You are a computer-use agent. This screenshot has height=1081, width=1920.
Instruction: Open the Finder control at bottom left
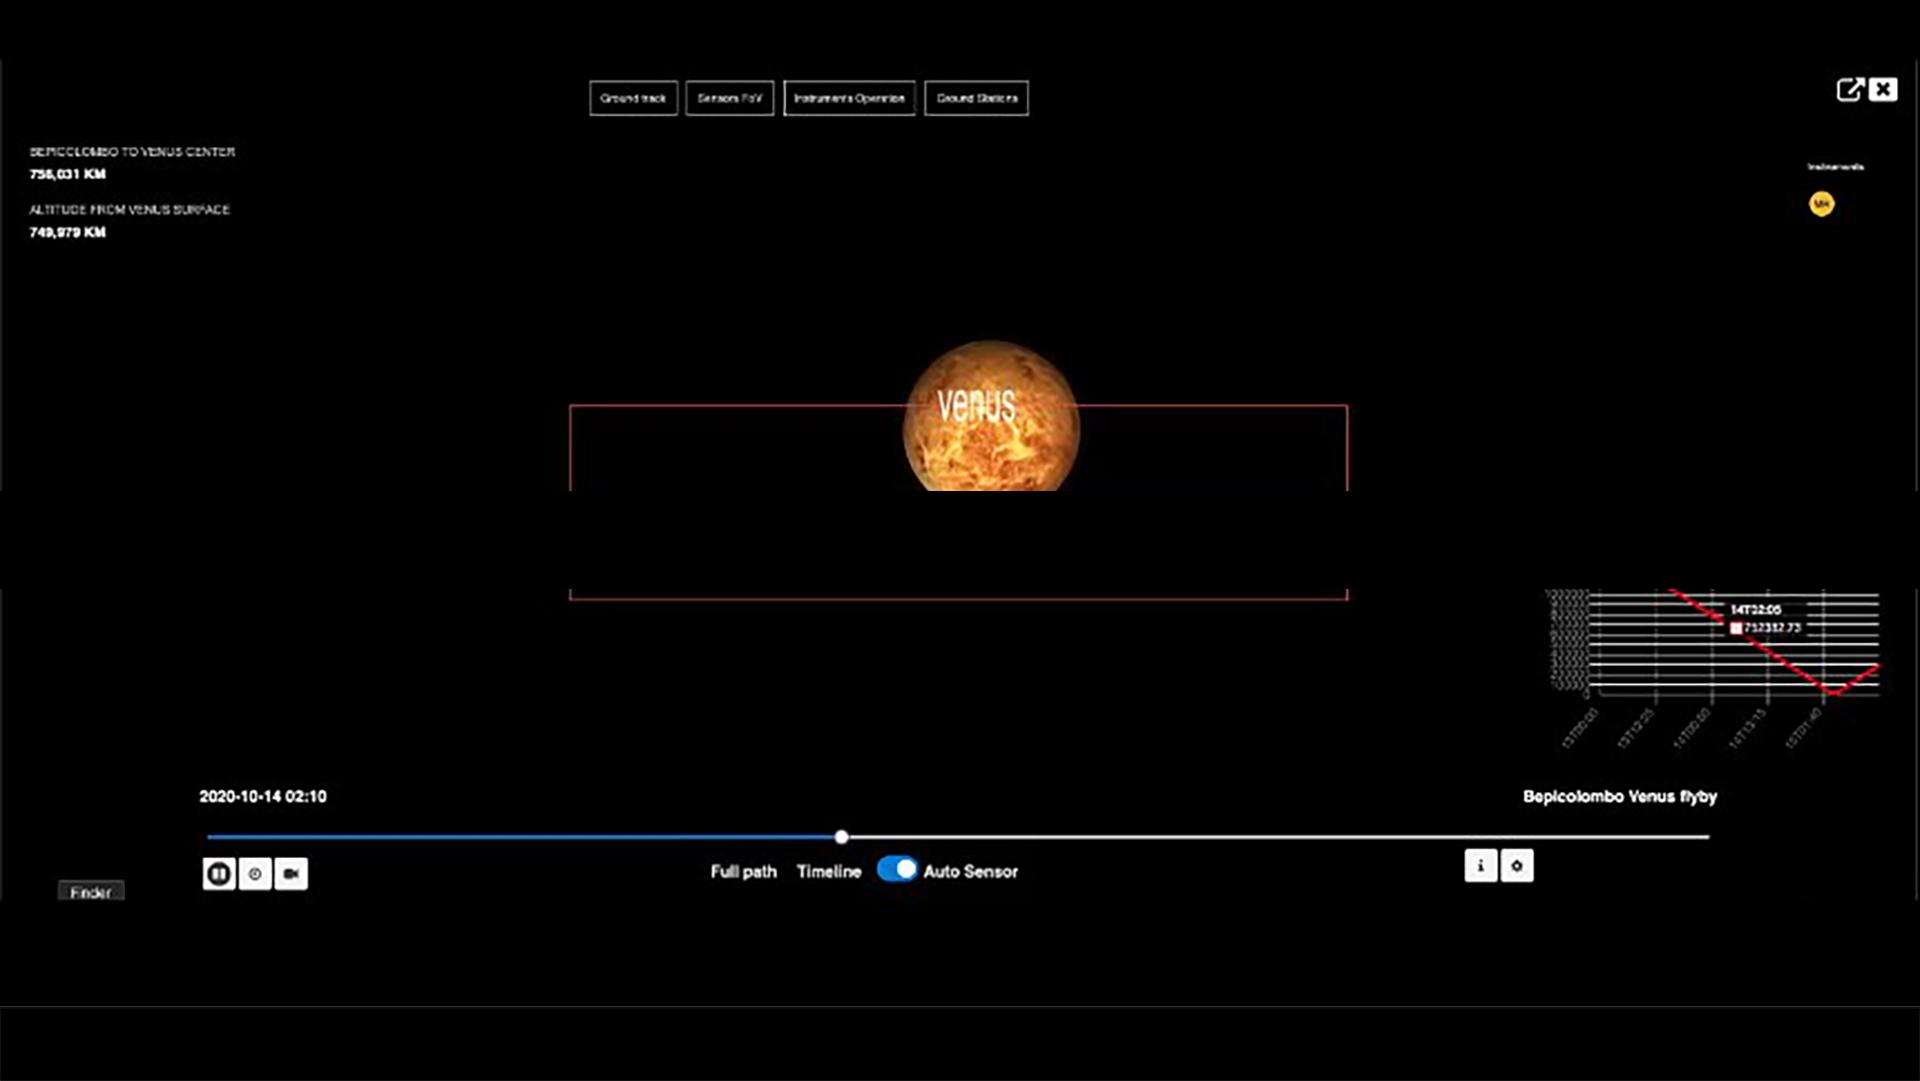click(90, 892)
